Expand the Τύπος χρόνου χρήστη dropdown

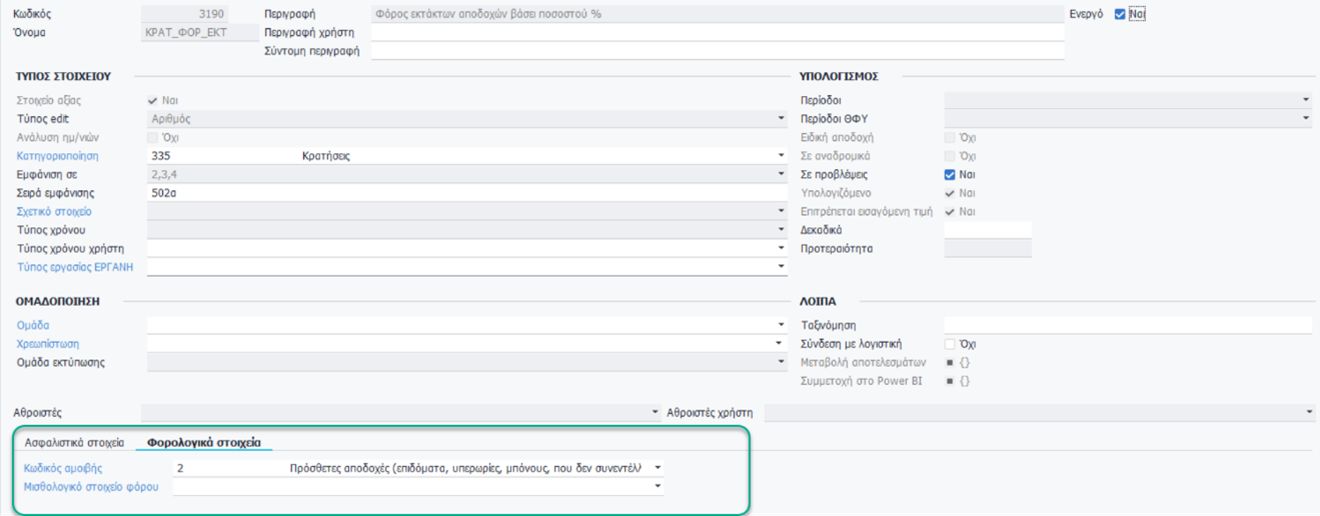point(780,249)
